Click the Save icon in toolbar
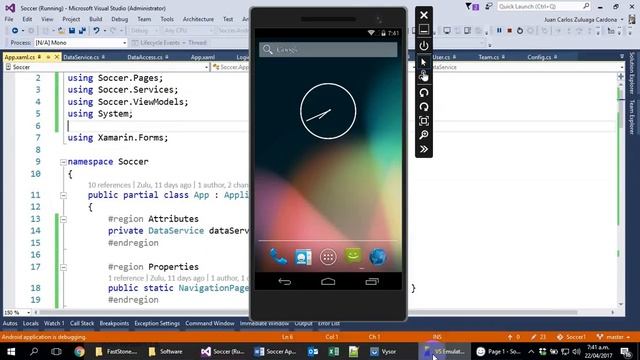Viewport: 640px width, 360px height. point(72,31)
